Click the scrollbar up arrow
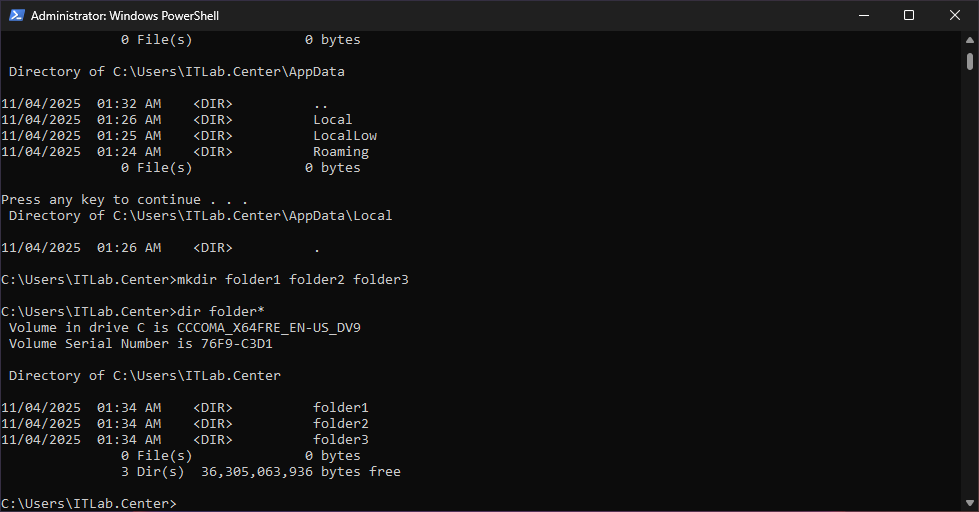This screenshot has height=512, width=979. 970,40
